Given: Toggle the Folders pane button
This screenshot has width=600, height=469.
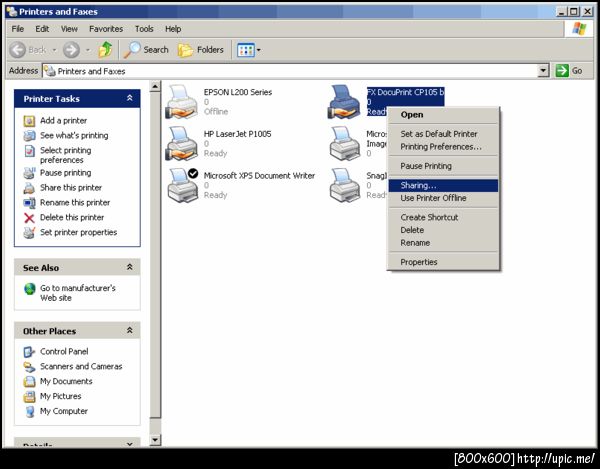Looking at the screenshot, I should 201,50.
